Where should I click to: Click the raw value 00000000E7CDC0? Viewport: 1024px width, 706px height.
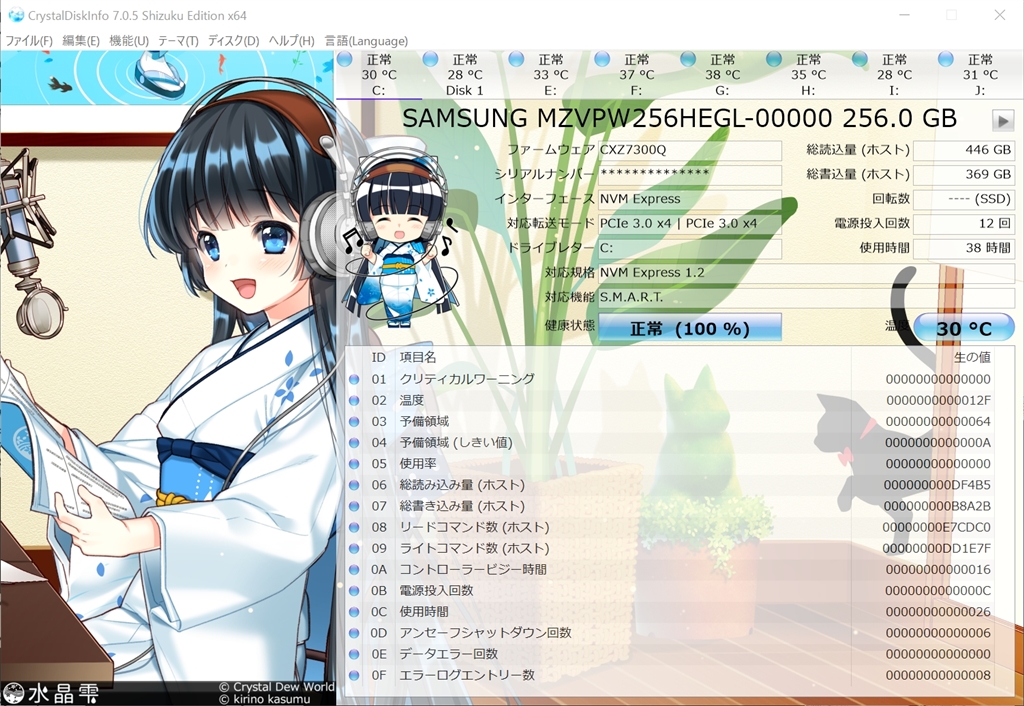click(x=936, y=527)
